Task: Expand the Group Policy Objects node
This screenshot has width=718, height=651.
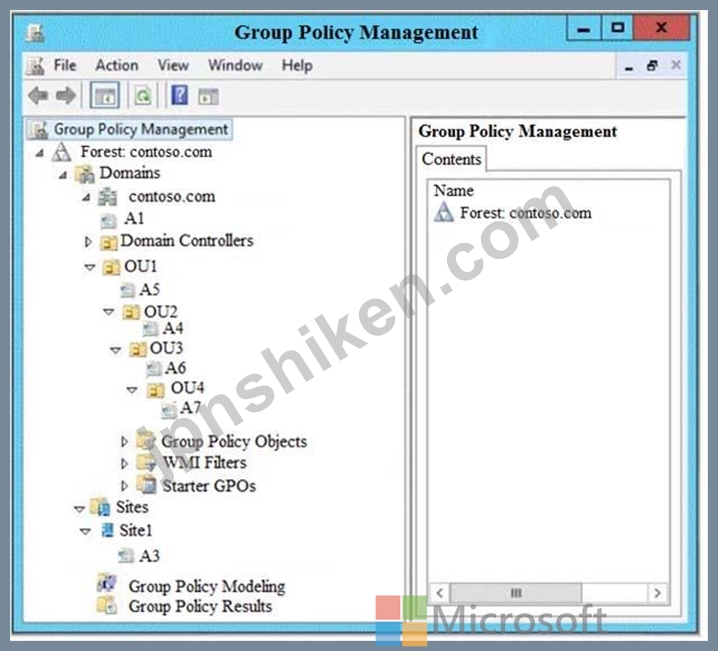Action: tap(124, 441)
